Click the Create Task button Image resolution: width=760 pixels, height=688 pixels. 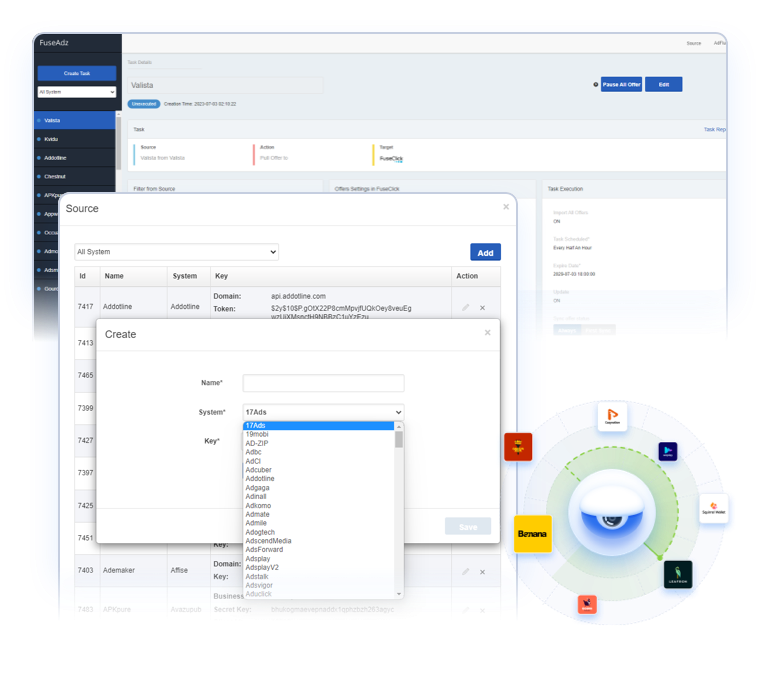pos(77,73)
